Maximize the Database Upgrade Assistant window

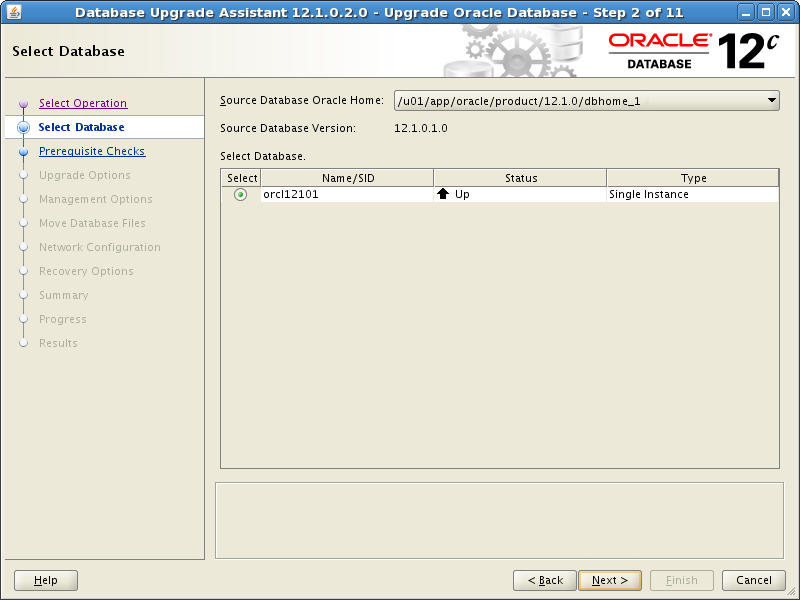(764, 13)
